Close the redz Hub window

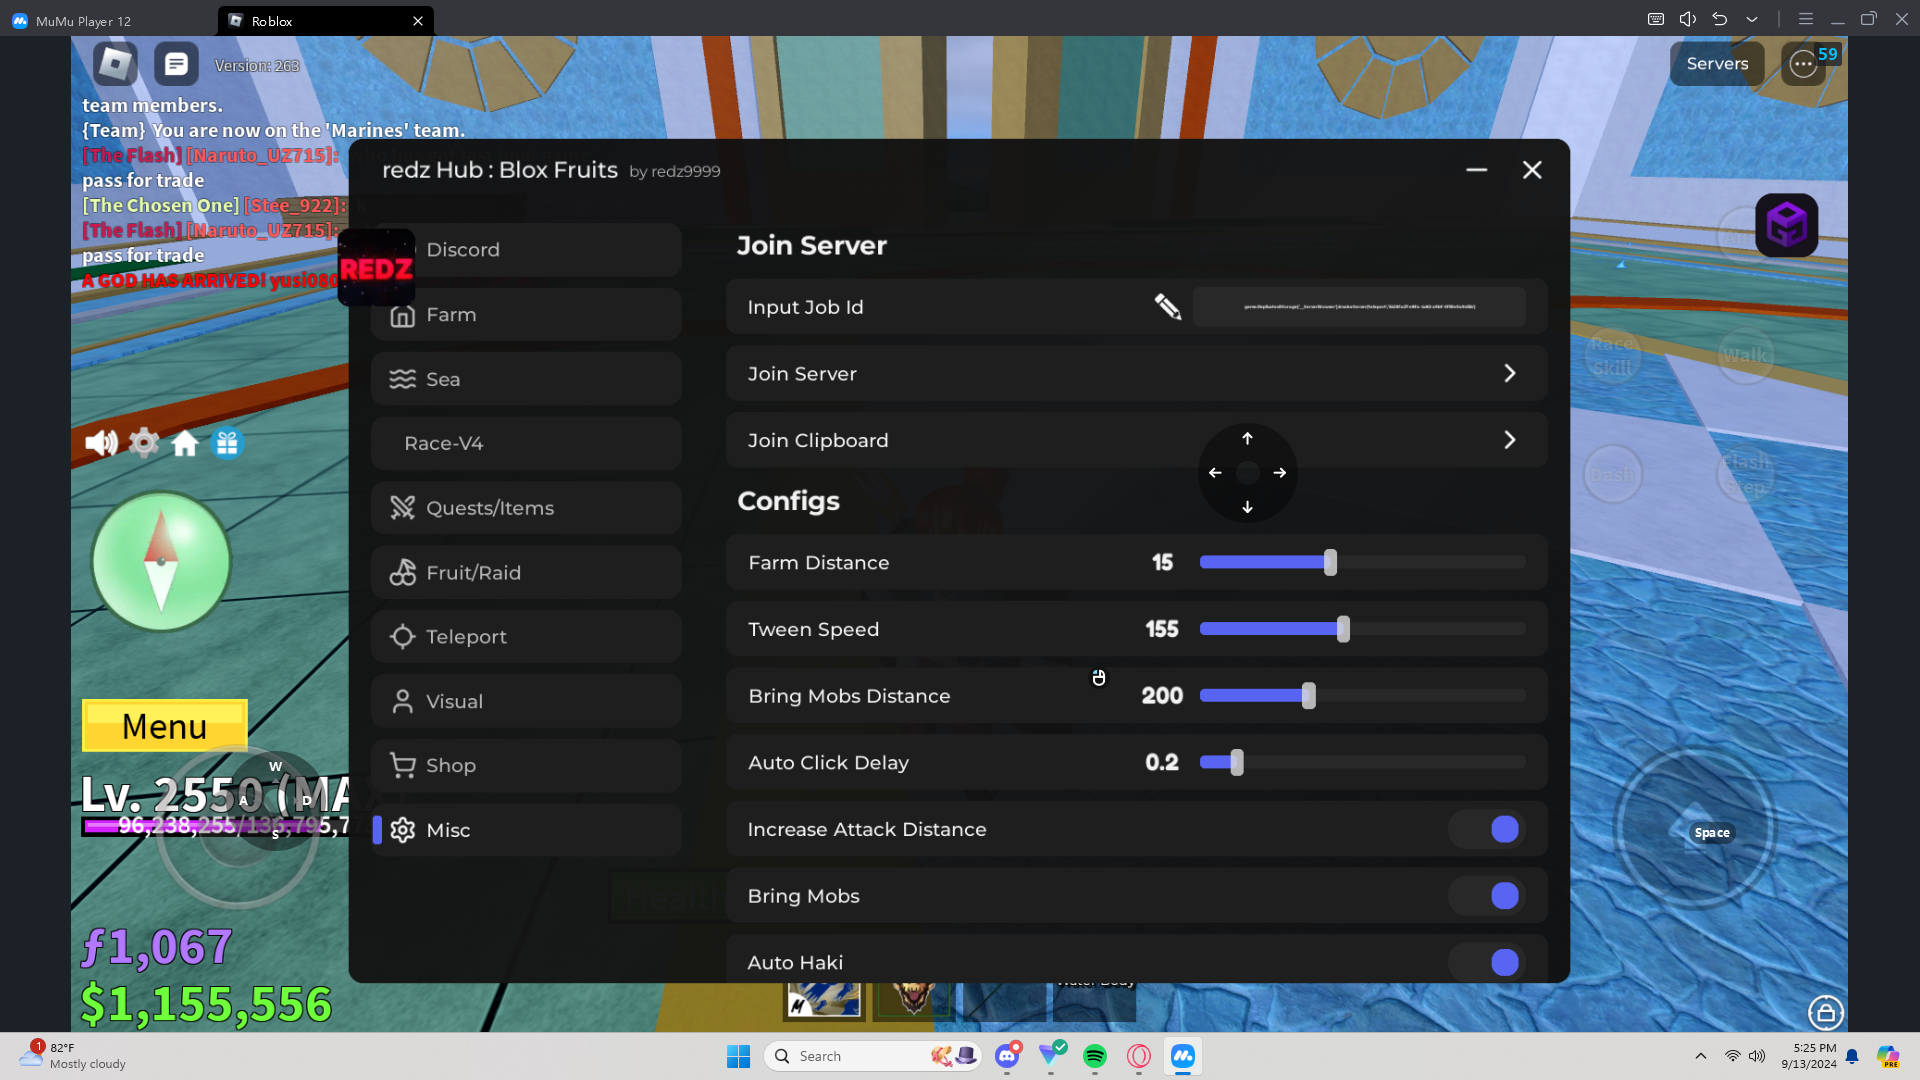(x=1532, y=170)
